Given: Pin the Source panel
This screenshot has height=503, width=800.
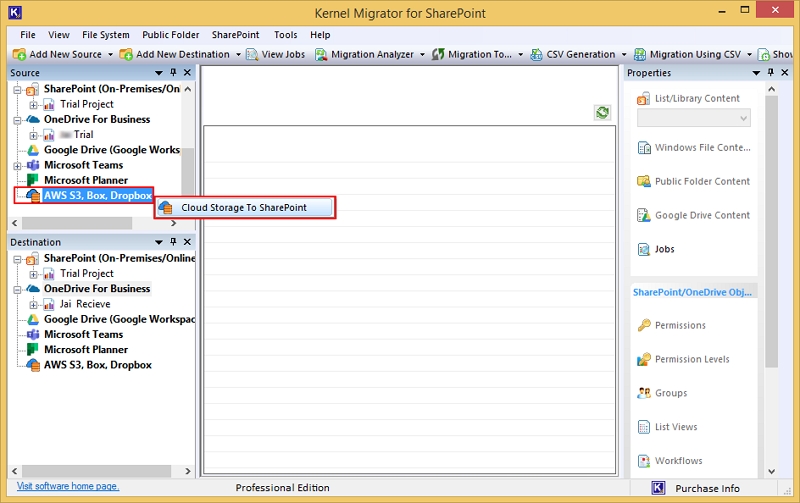Looking at the screenshot, I should 173,72.
